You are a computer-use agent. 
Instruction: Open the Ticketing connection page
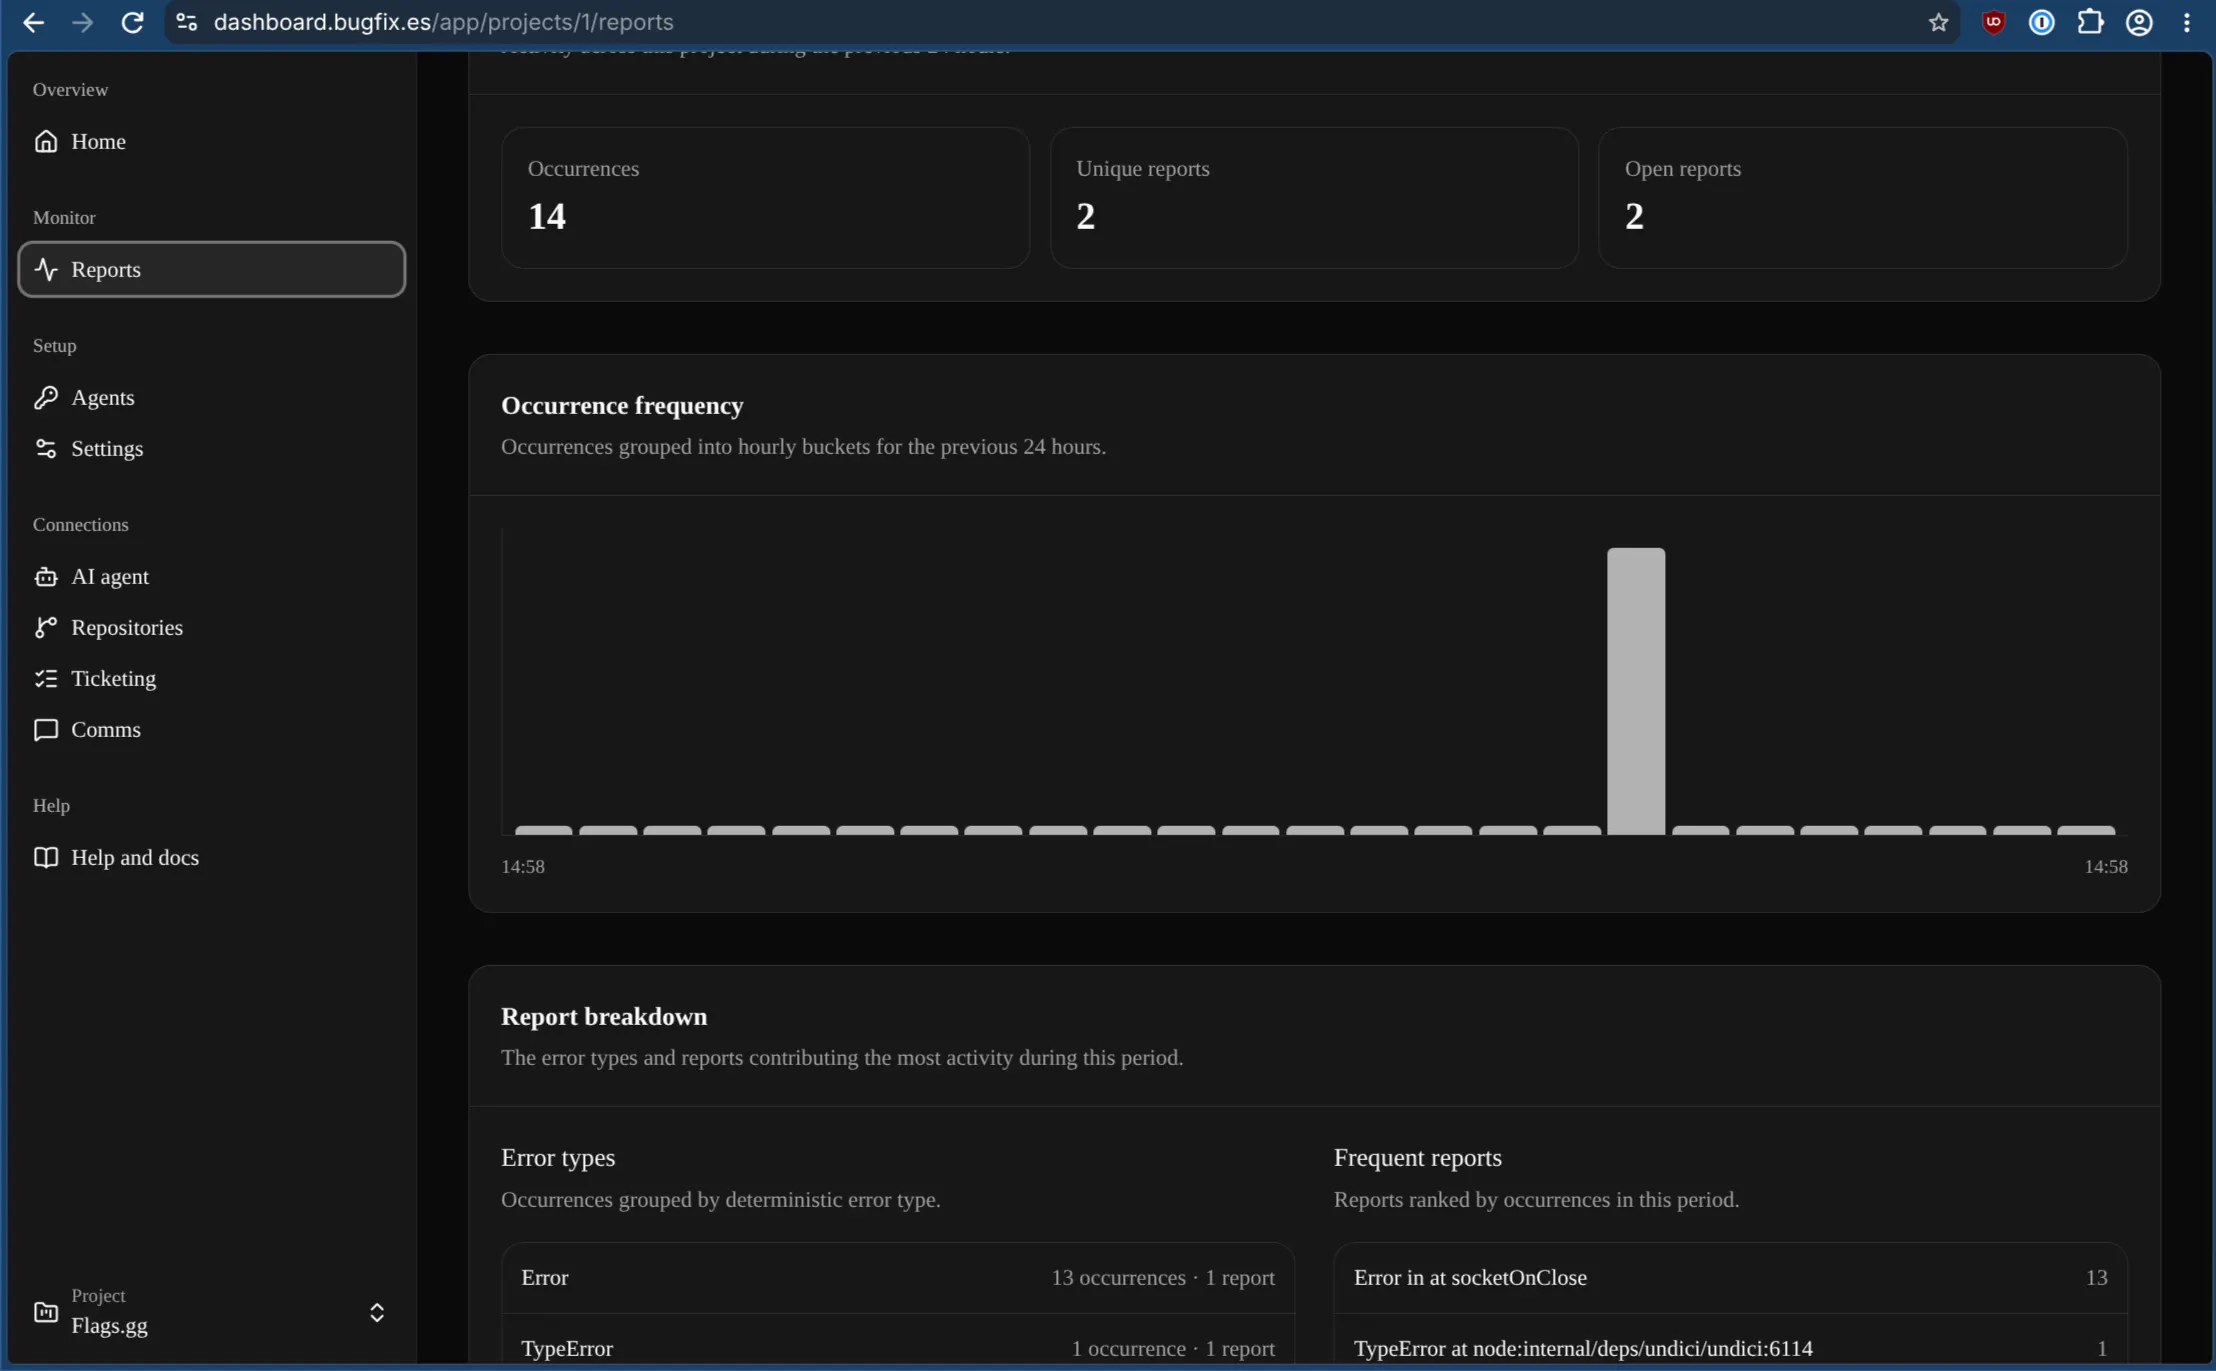click(x=212, y=678)
